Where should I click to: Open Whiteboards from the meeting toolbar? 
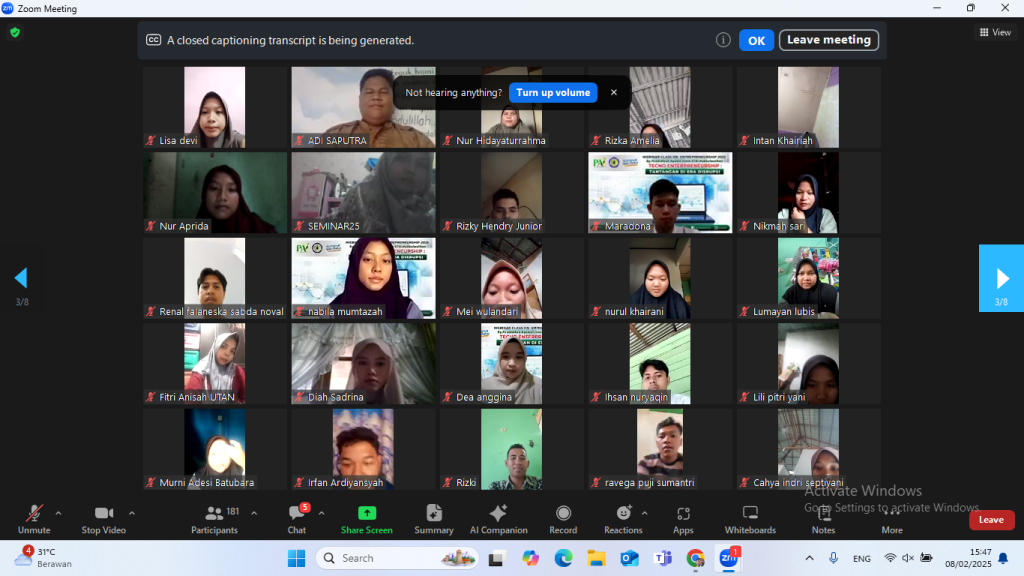point(749,518)
